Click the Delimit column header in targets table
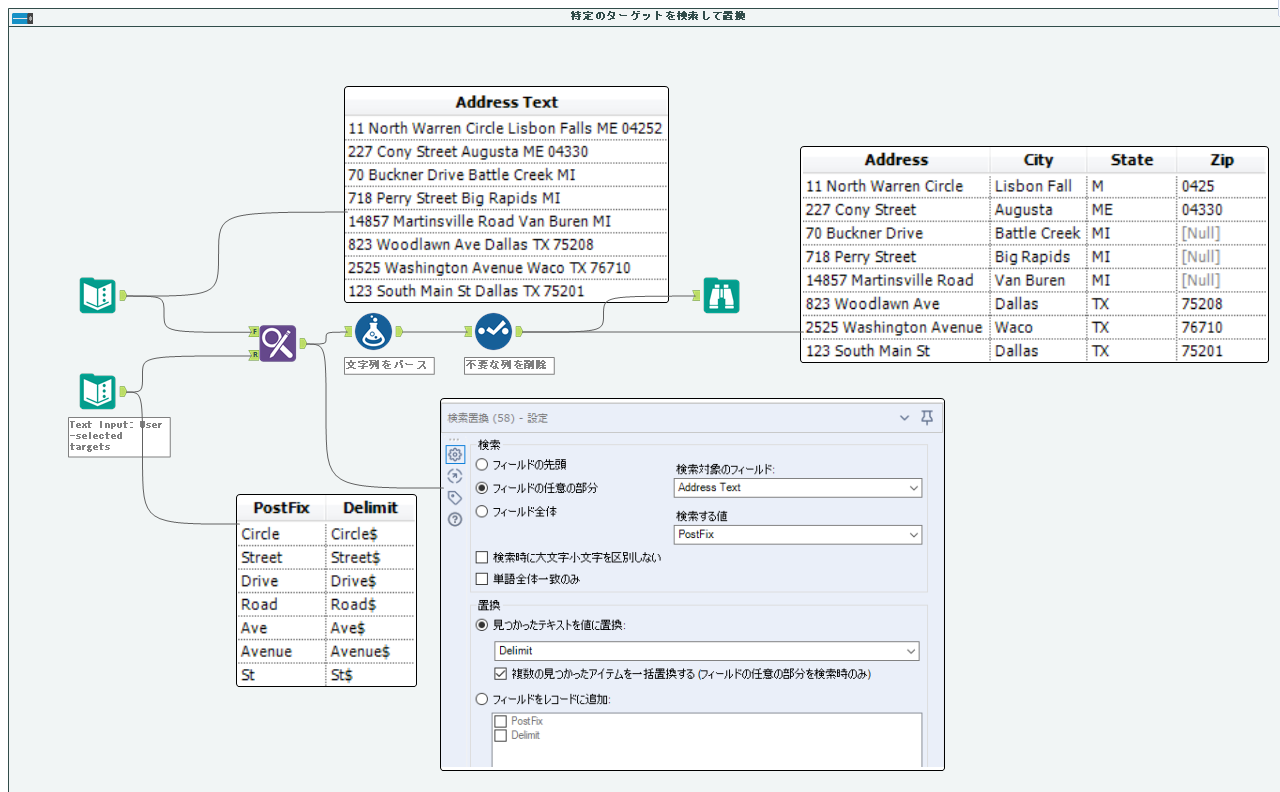1280x792 pixels. (x=370, y=508)
